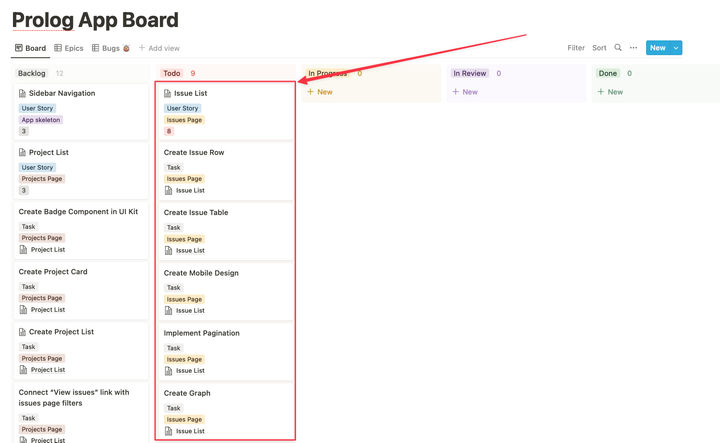Click Issues Page tag on Issue List card

[x=184, y=120]
